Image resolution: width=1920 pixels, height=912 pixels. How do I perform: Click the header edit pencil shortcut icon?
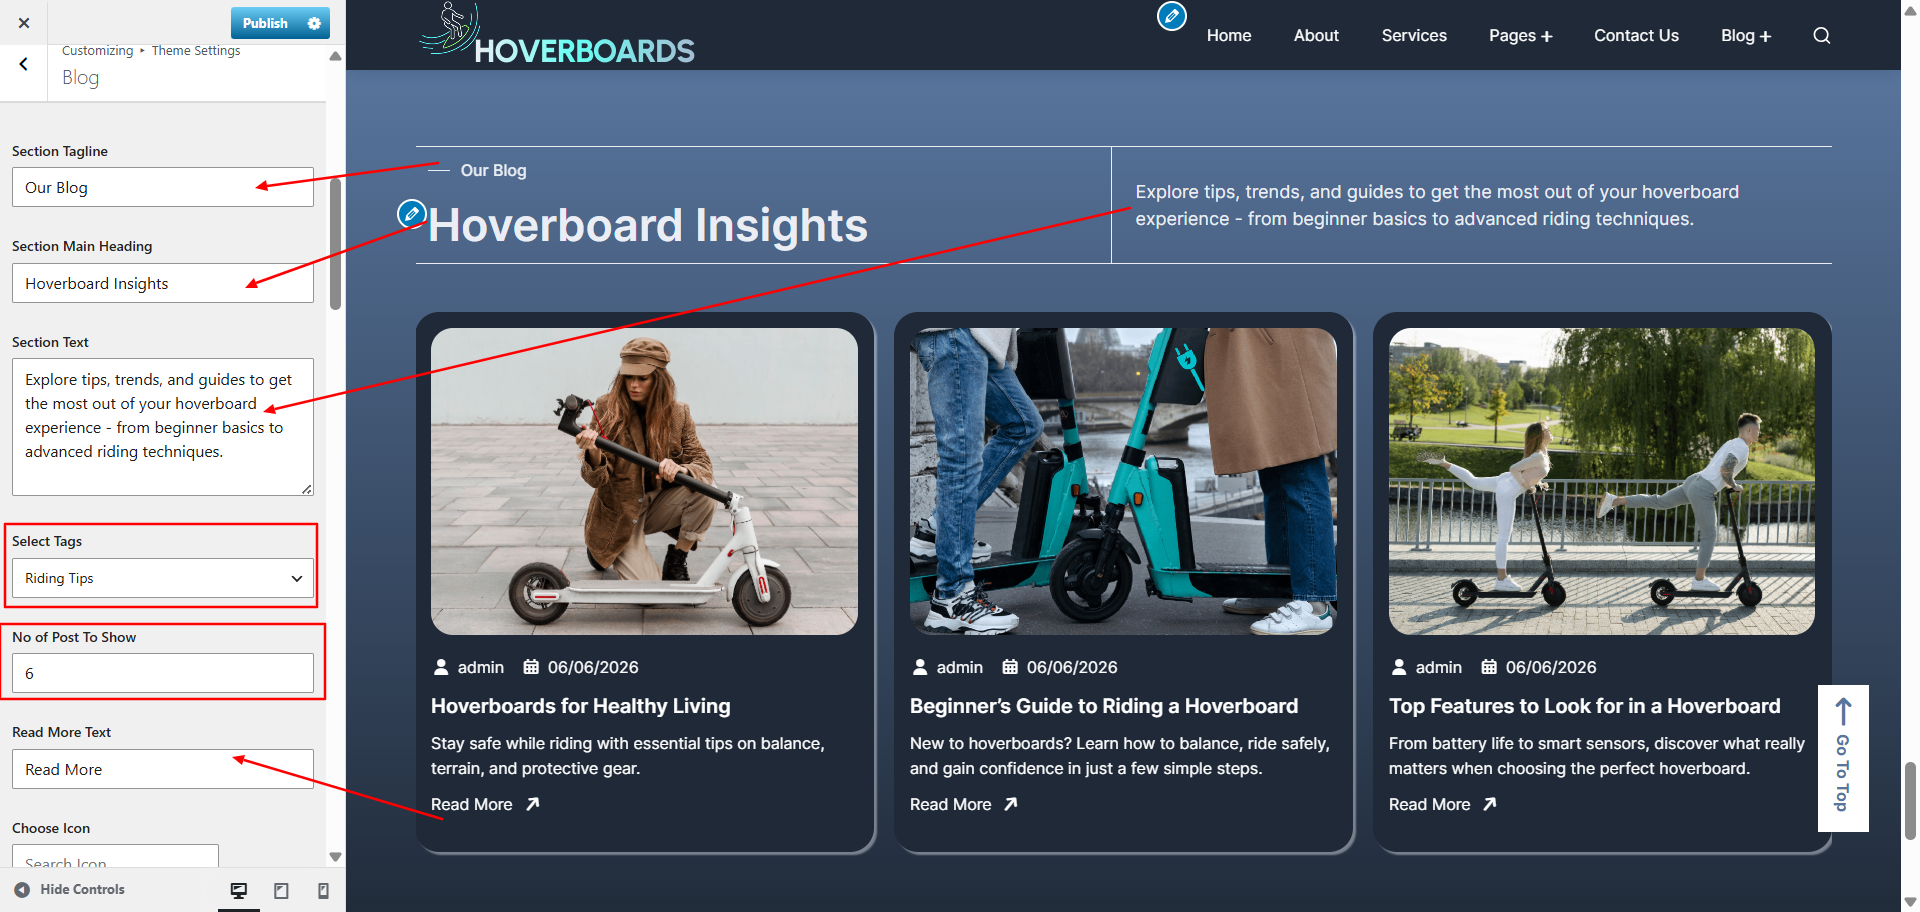(x=1171, y=16)
